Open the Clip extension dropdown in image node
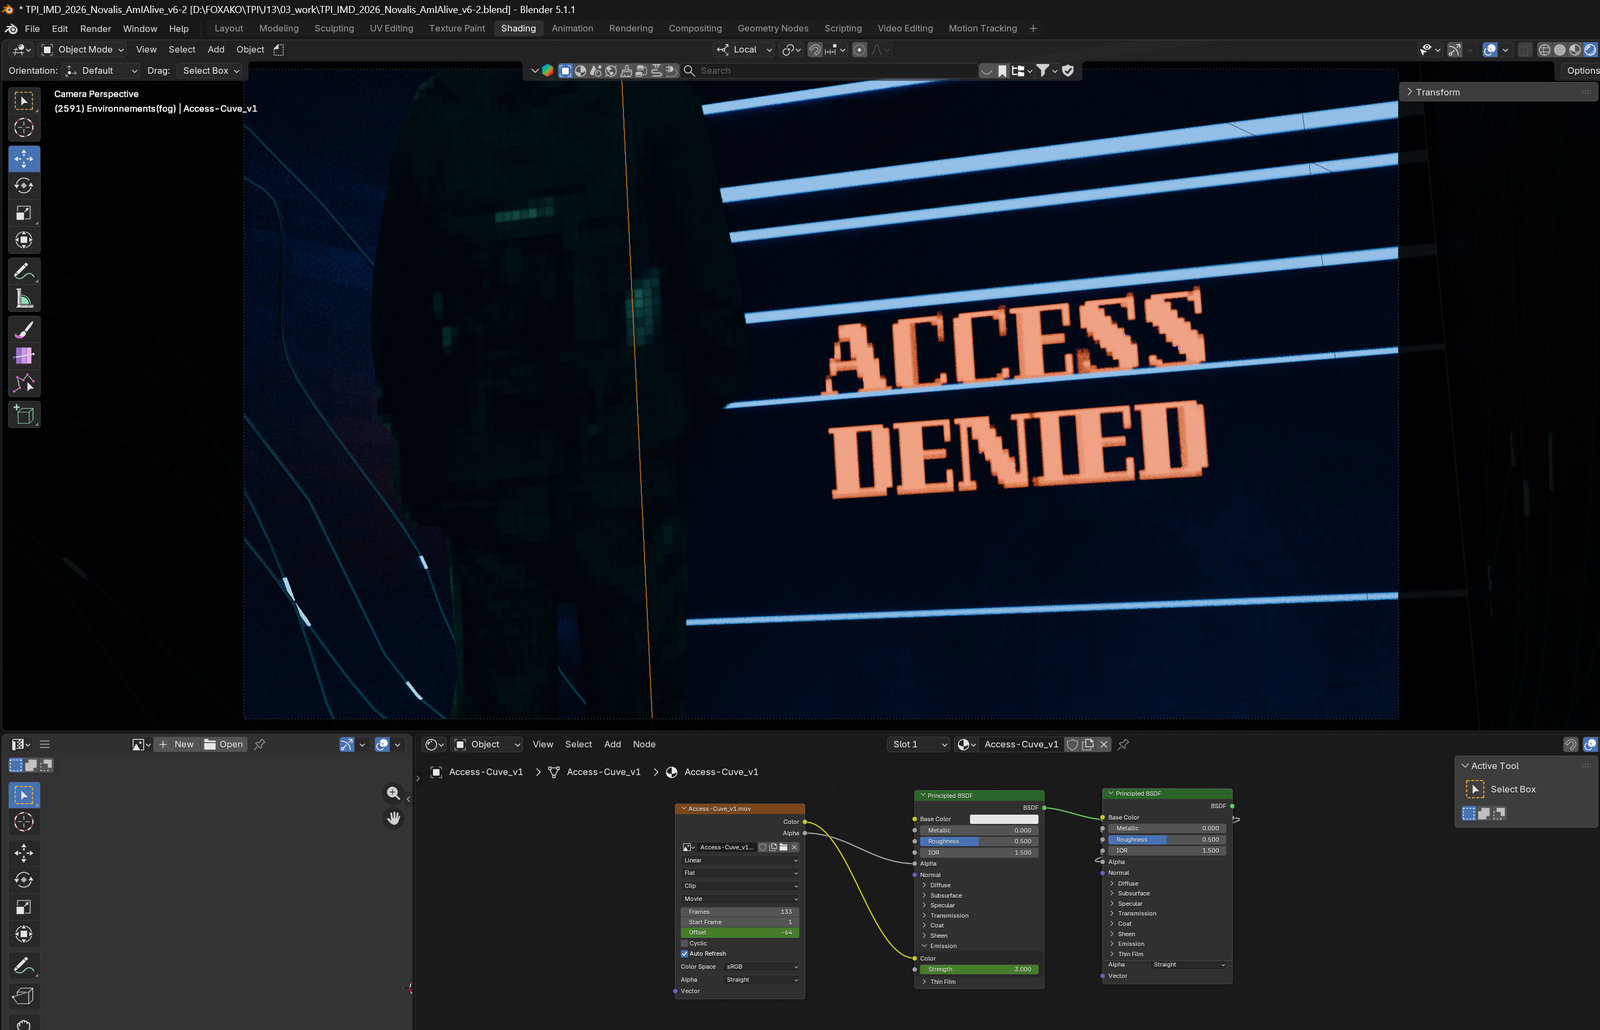Viewport: 1600px width, 1030px height. pos(741,886)
